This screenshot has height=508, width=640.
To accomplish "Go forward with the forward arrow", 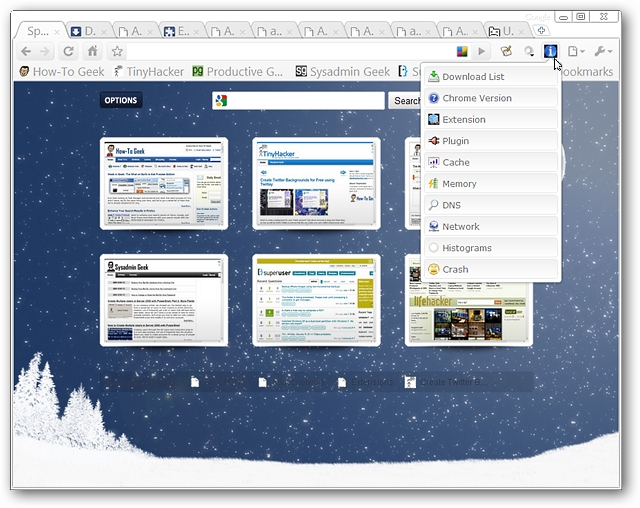I will tap(44, 51).
